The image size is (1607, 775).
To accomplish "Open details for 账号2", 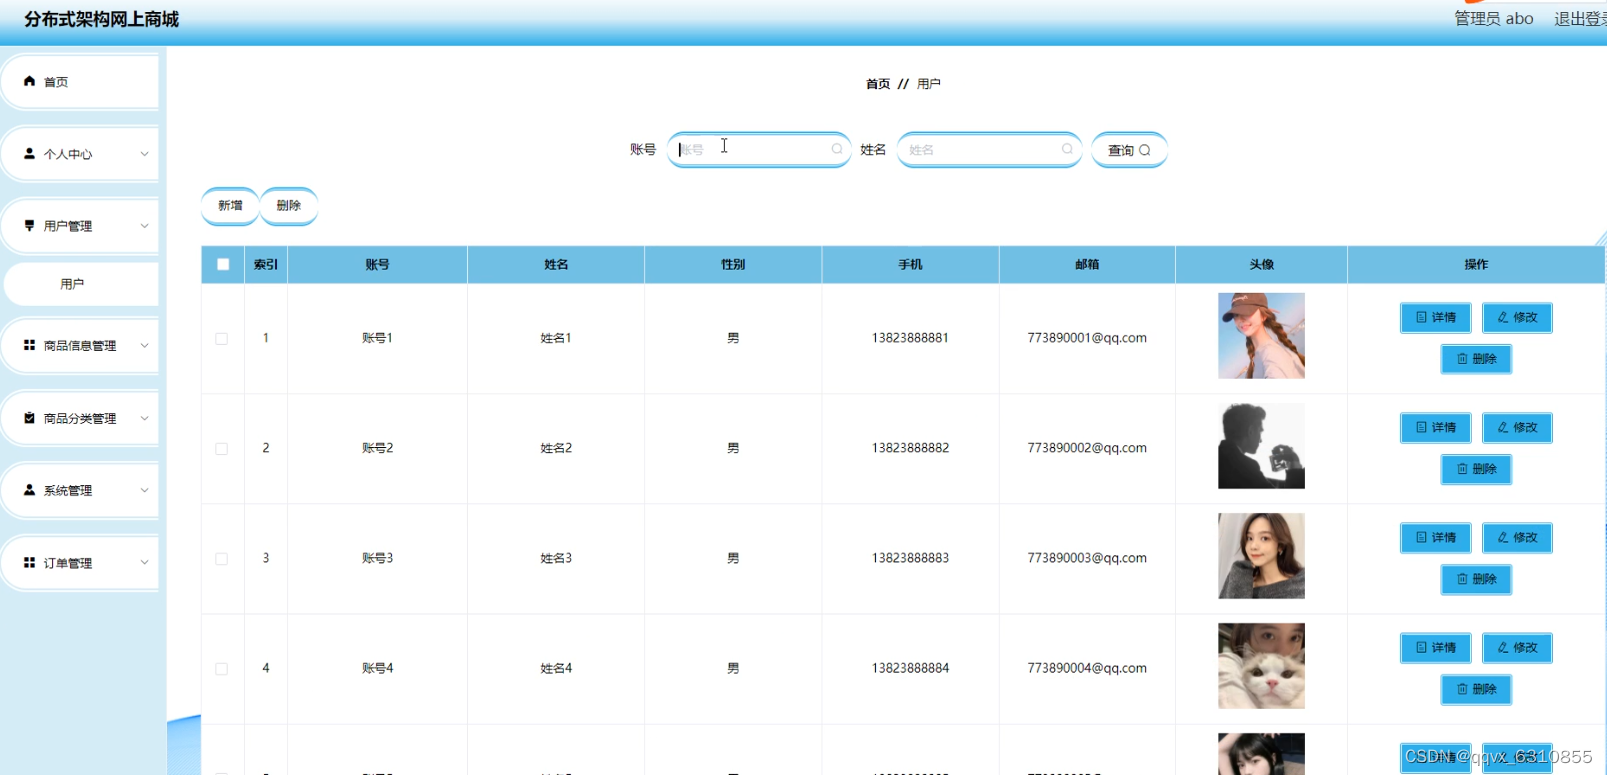I will 1436,427.
